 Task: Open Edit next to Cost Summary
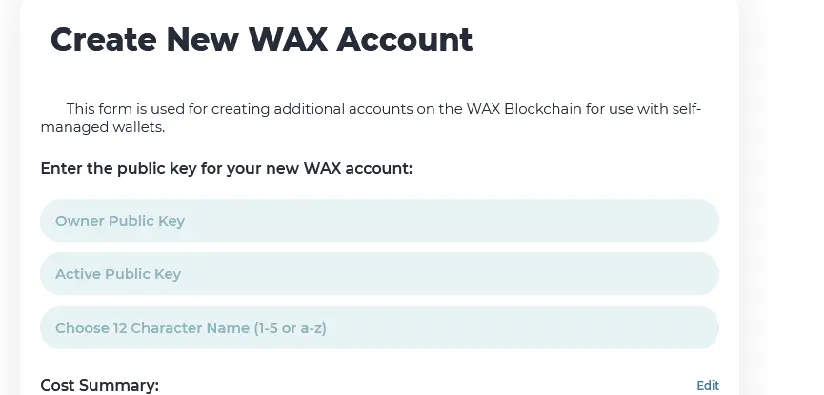point(707,386)
